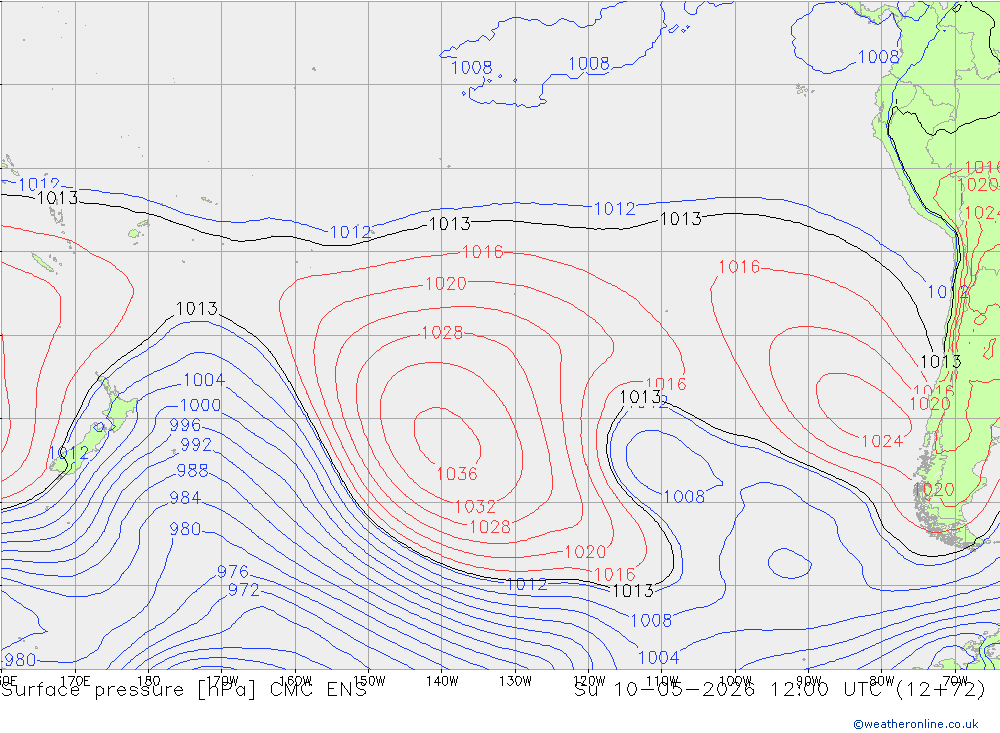Image resolution: width=1000 pixels, height=733 pixels.
Task: Click the 1004 label near New Zealand
Action: click(204, 380)
